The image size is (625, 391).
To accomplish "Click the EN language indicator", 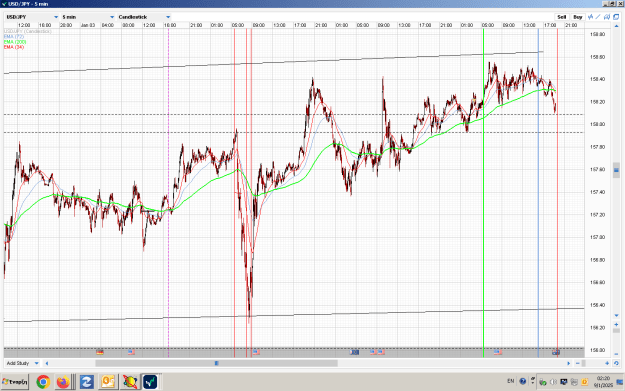I will tap(510, 381).
